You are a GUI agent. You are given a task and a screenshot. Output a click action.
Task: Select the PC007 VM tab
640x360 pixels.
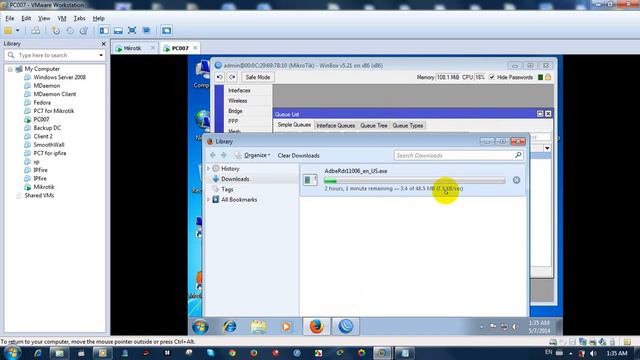180,48
